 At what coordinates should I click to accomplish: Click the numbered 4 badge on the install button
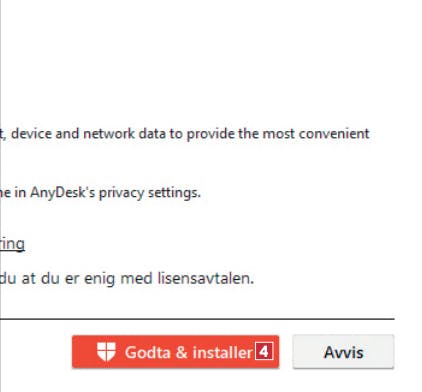point(264,351)
